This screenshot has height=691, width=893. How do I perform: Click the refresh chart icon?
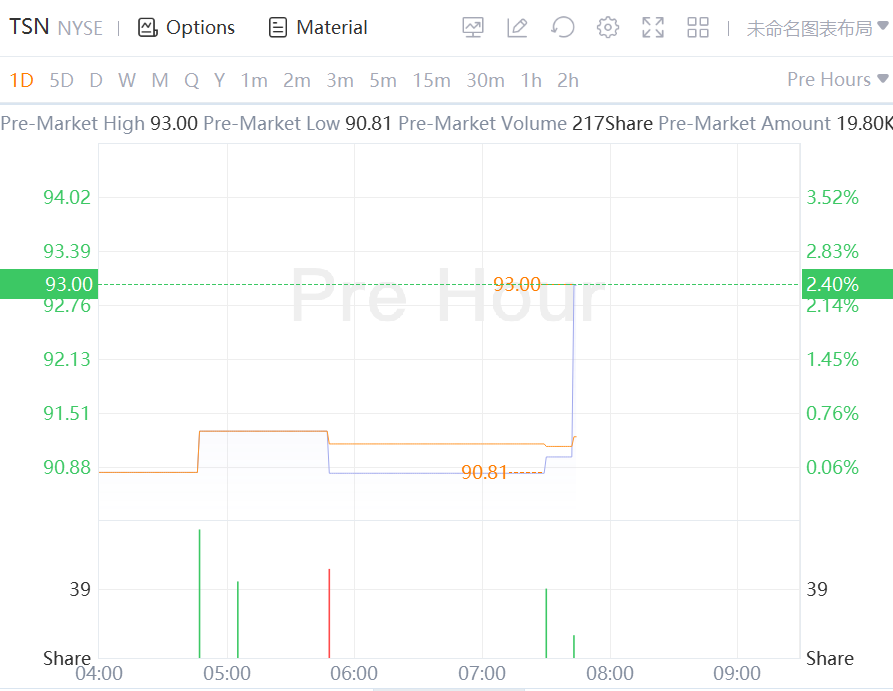tap(563, 28)
